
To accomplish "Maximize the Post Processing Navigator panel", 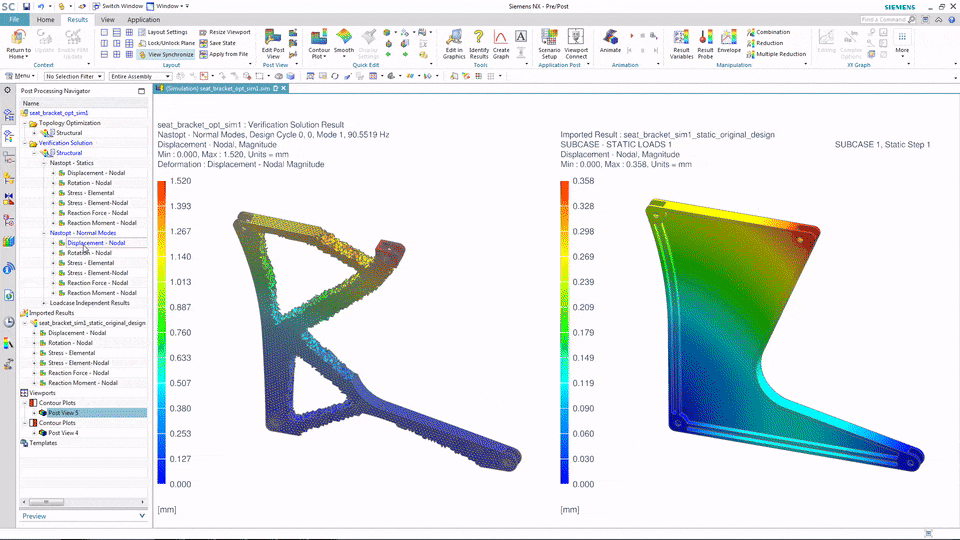I will coord(141,91).
